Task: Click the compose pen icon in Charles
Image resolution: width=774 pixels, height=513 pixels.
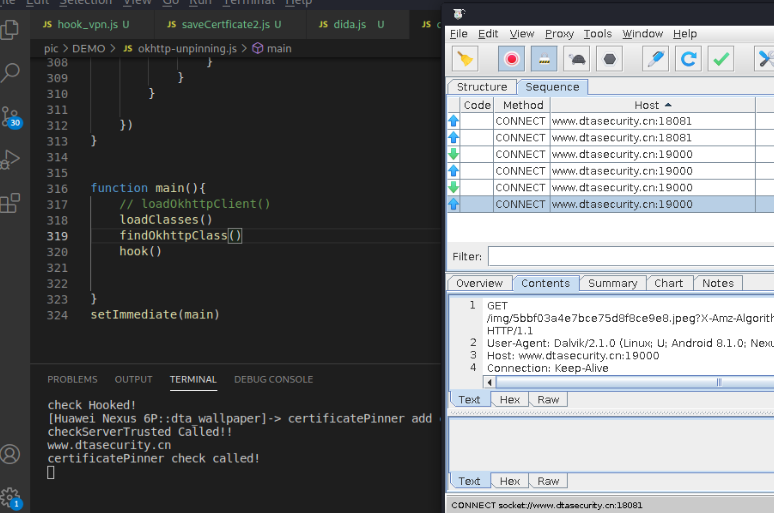Action: (x=656, y=59)
